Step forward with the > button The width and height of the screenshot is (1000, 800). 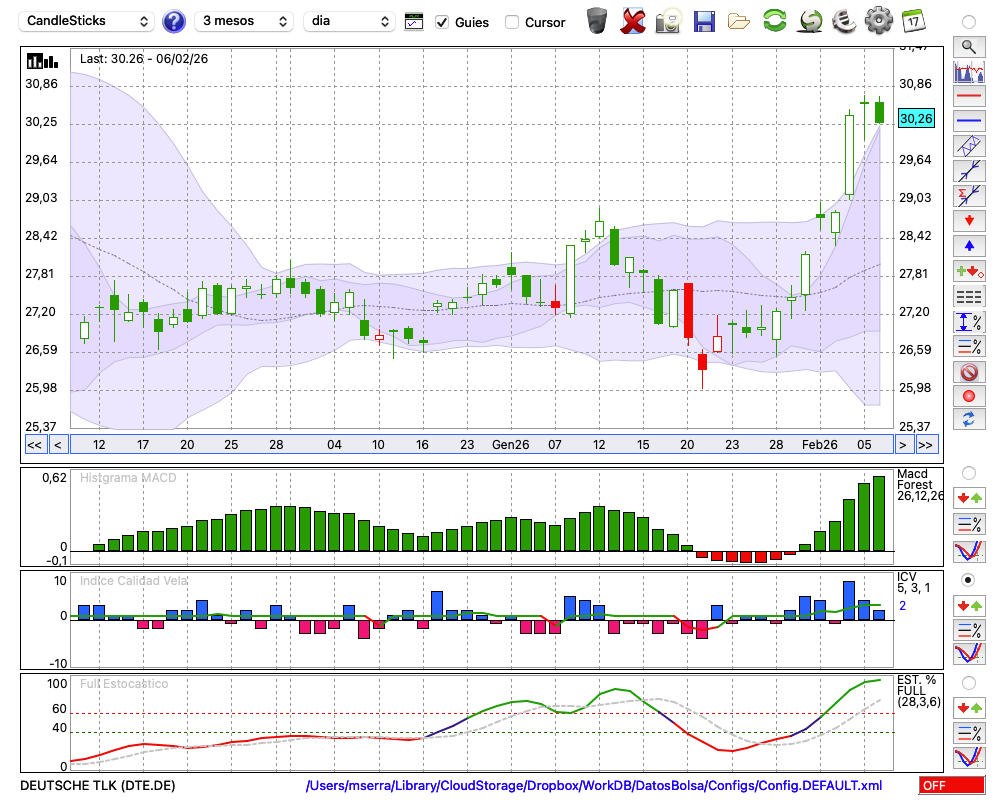point(902,445)
